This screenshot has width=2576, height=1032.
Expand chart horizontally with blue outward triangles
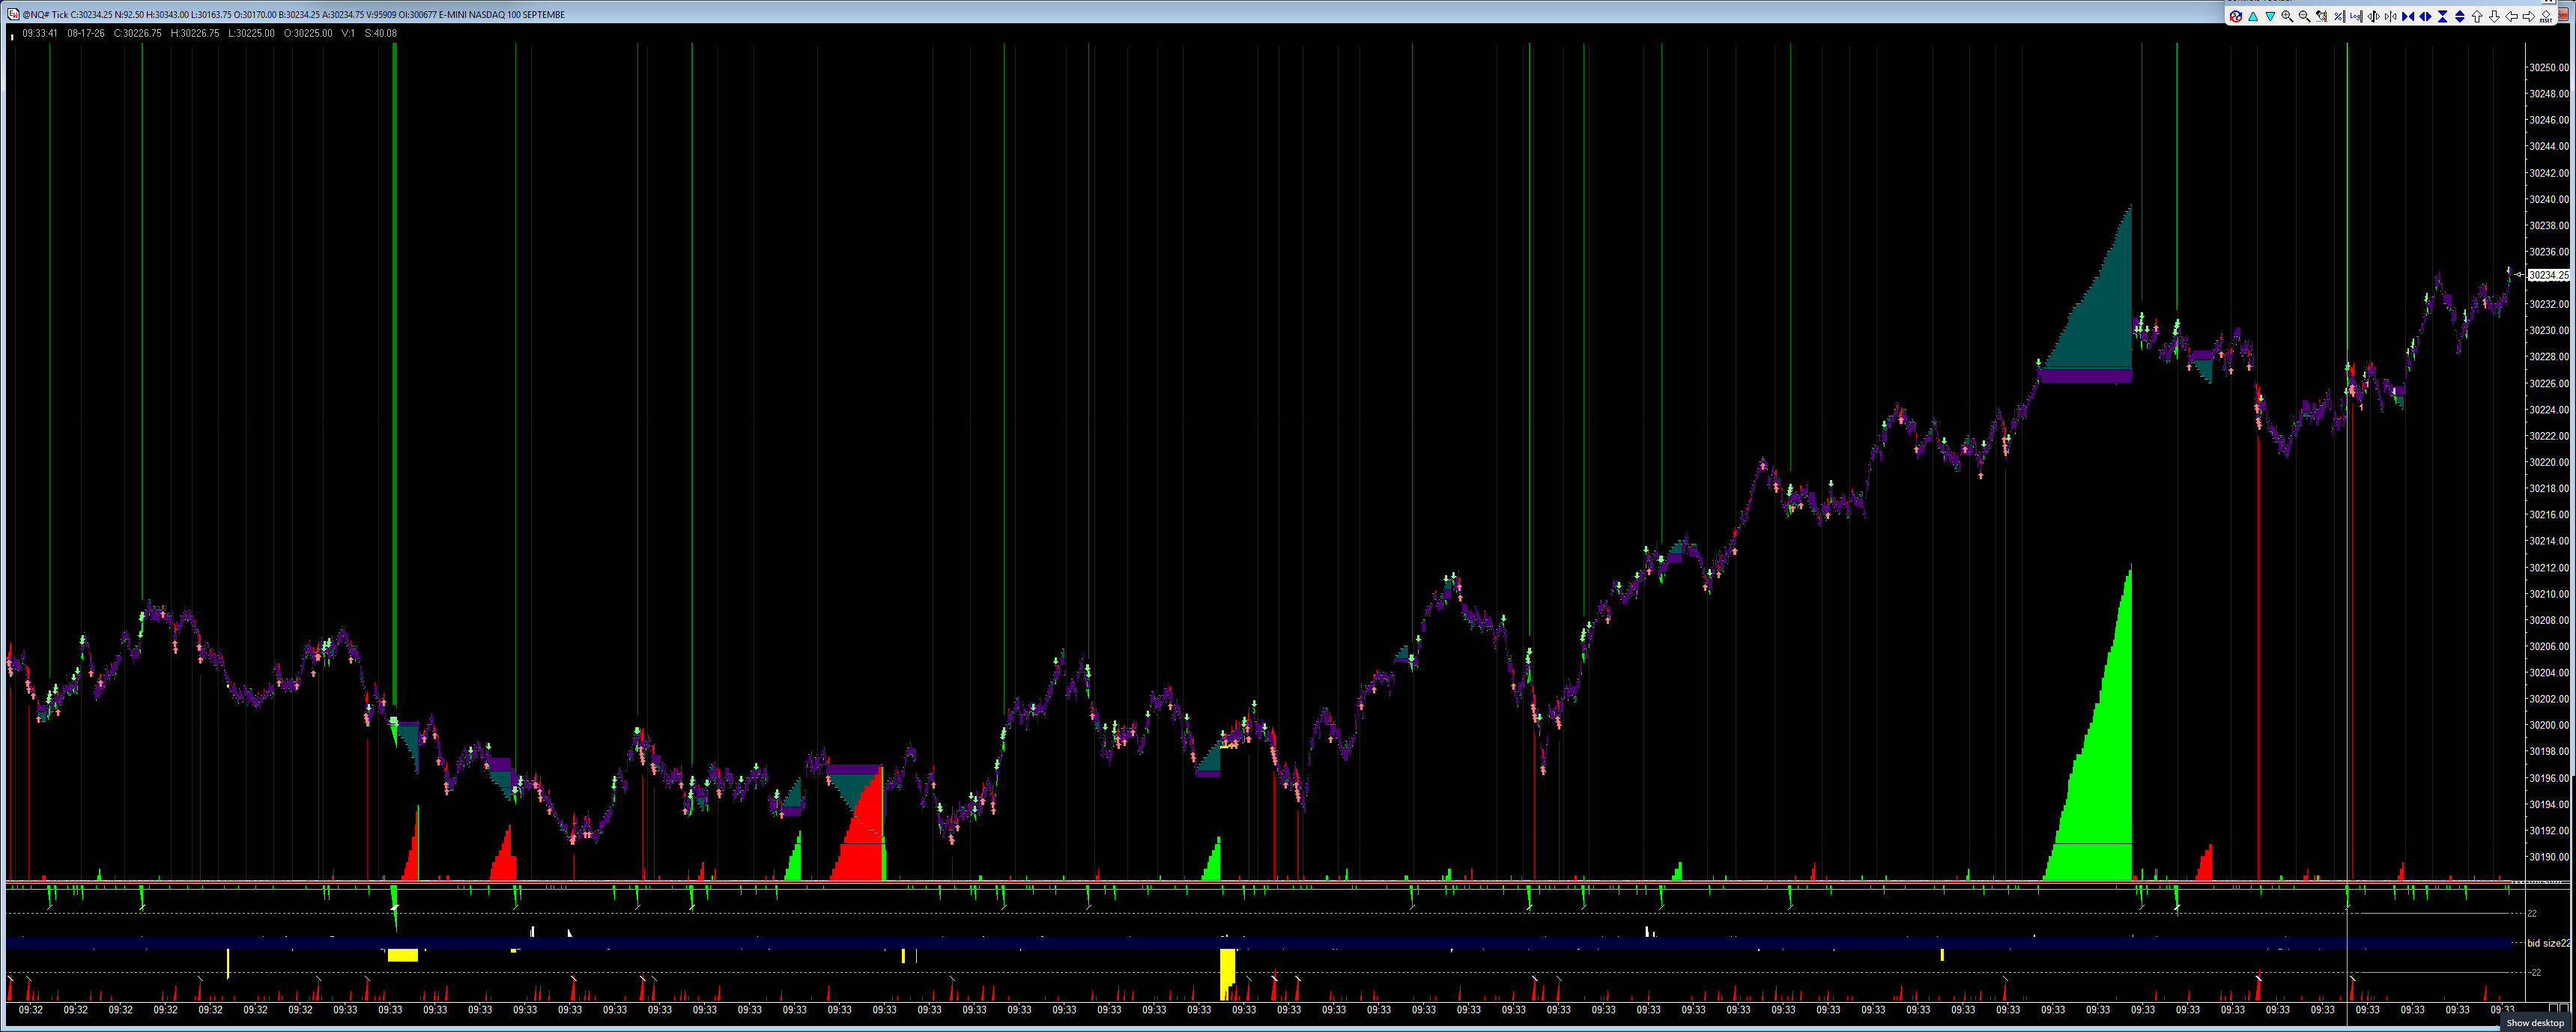coord(2425,16)
